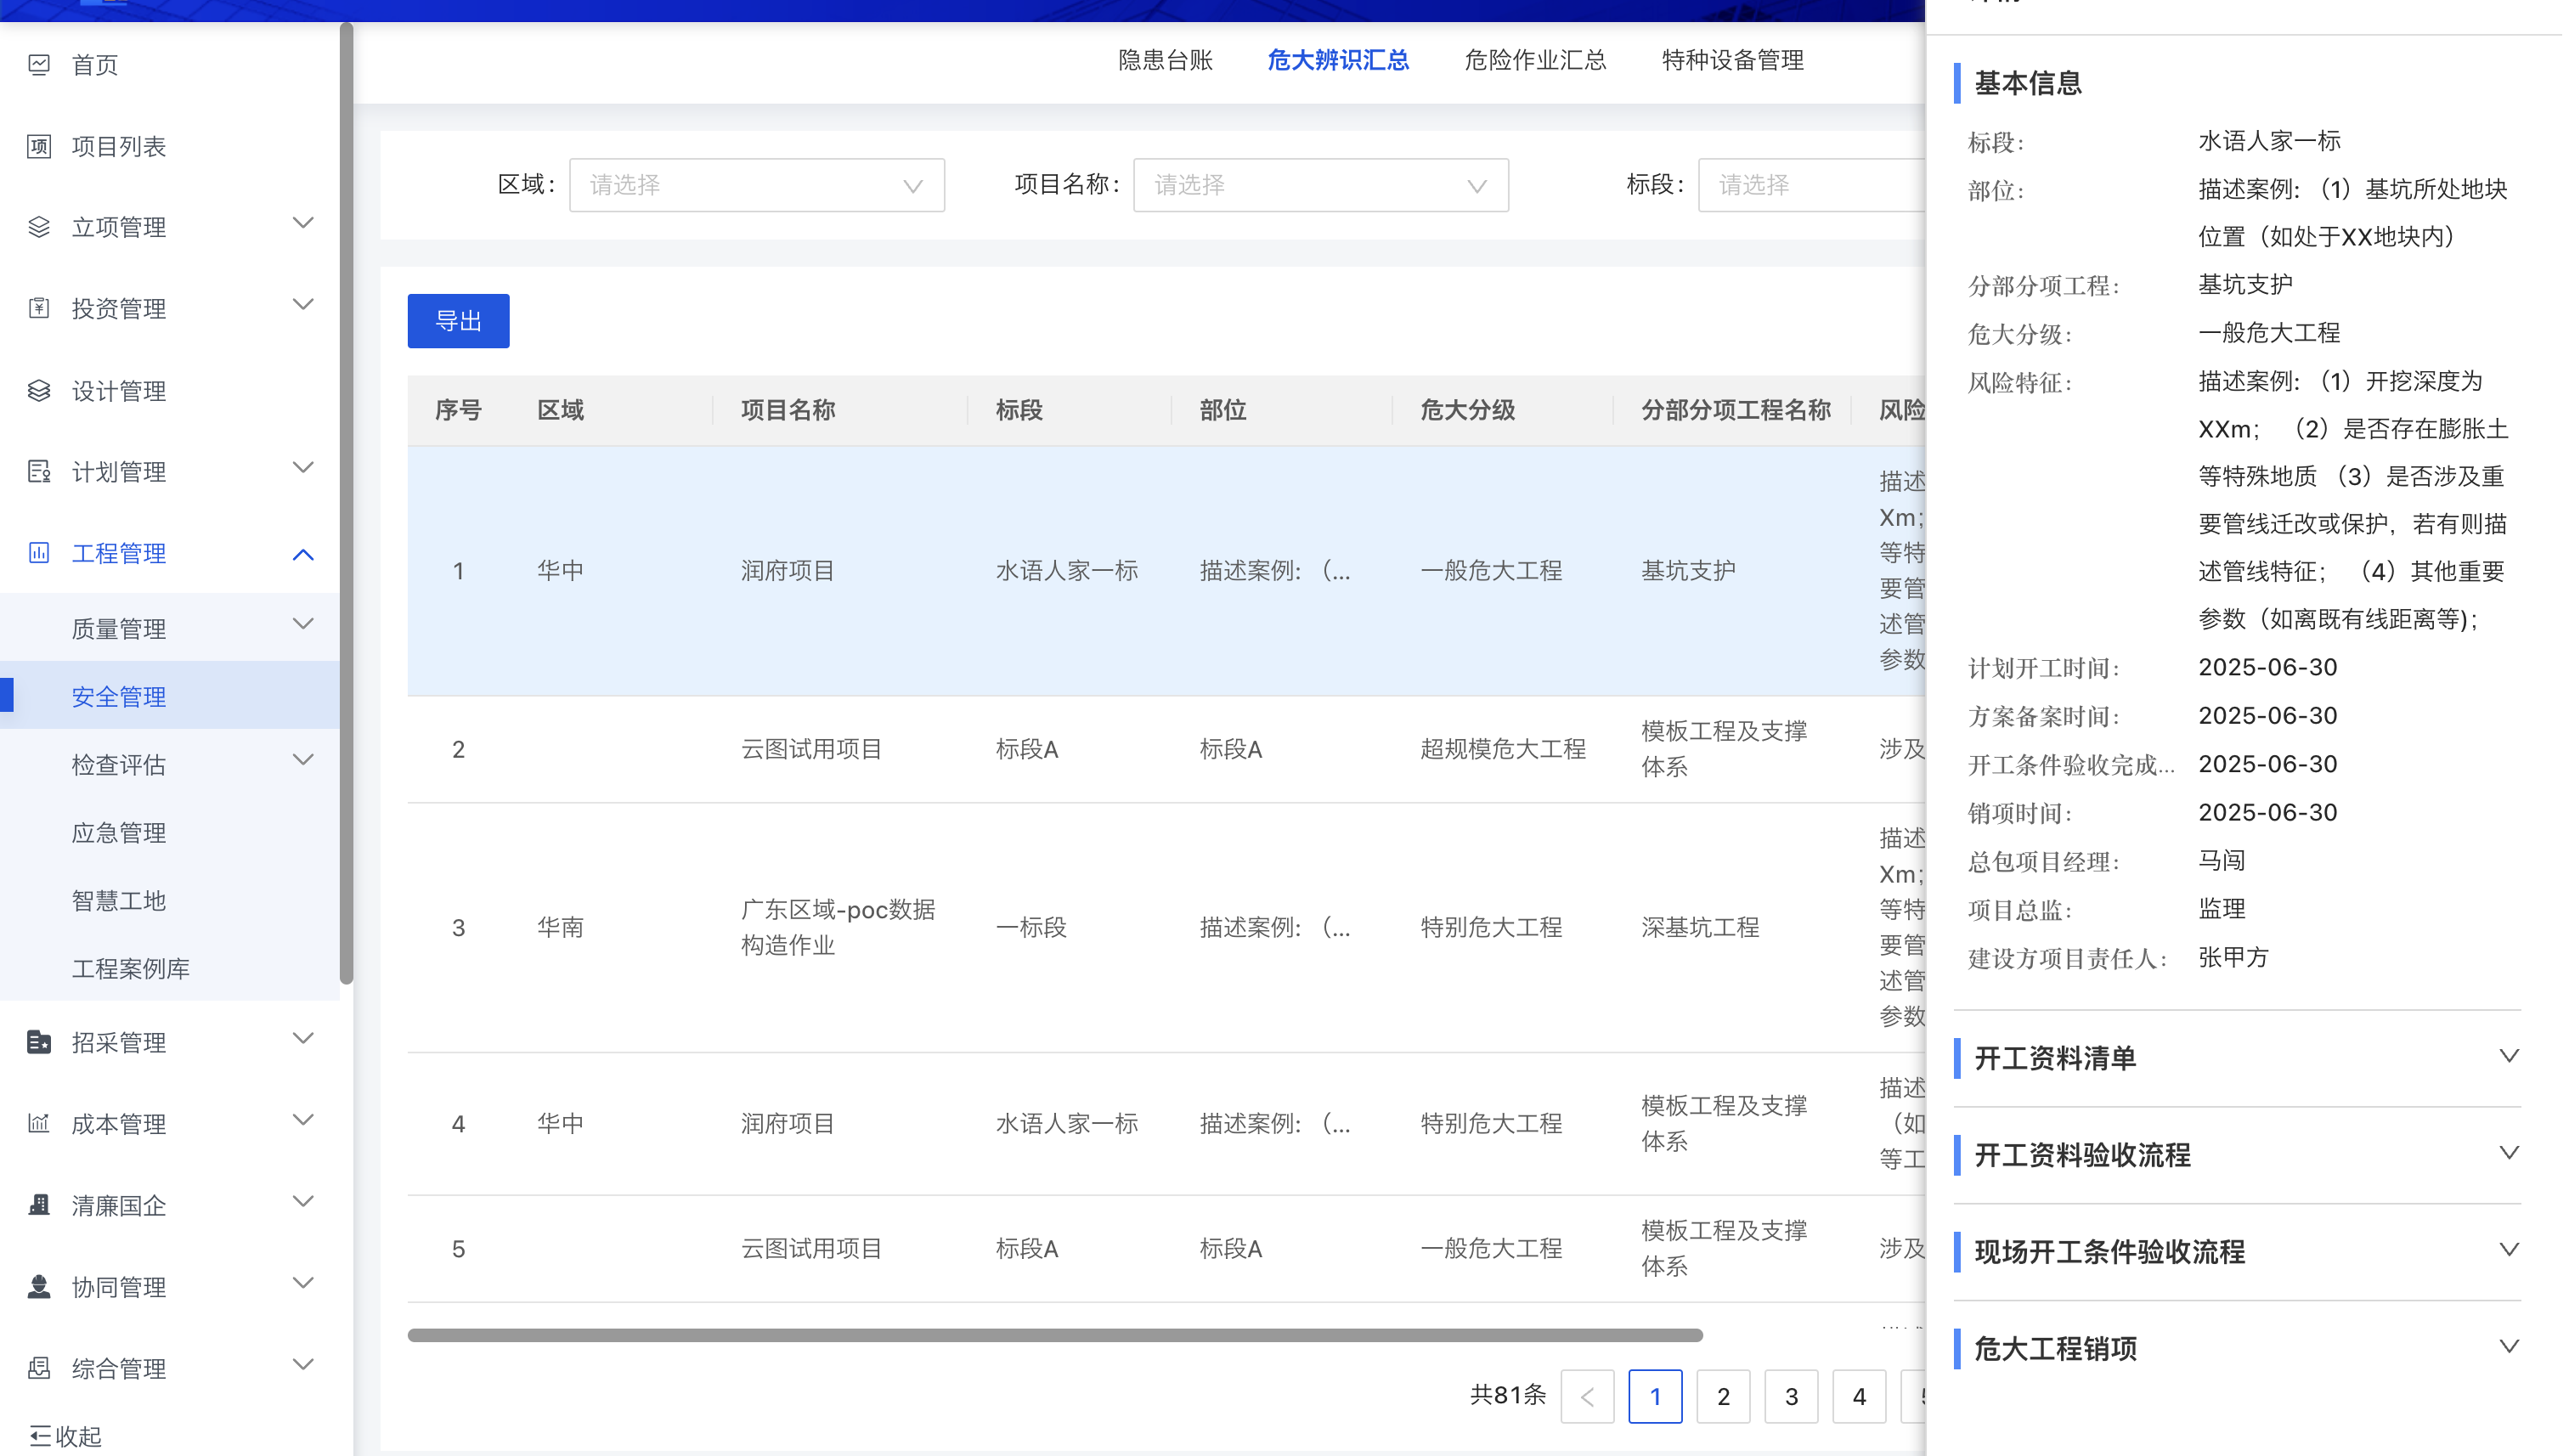Switch to the 隐患台账 tab
The height and width of the screenshot is (1456, 2569).
1165,60
